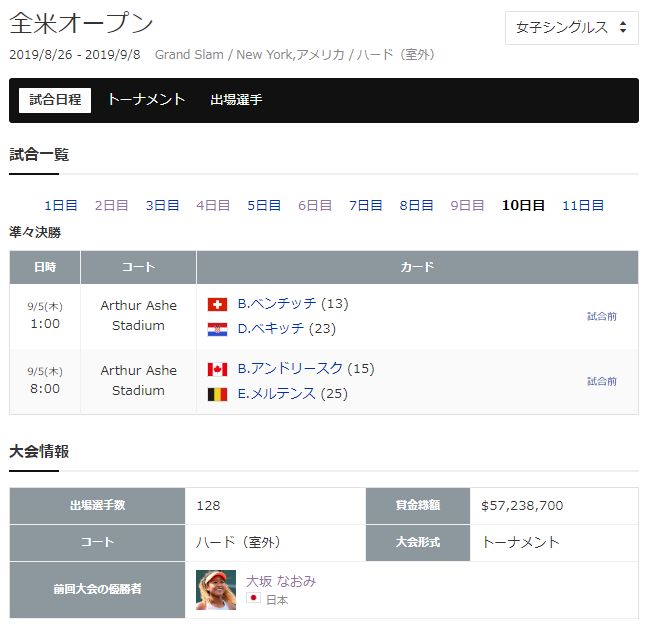Go to 2日目 schedule
Image resolution: width=649 pixels, height=631 pixels.
point(111,205)
